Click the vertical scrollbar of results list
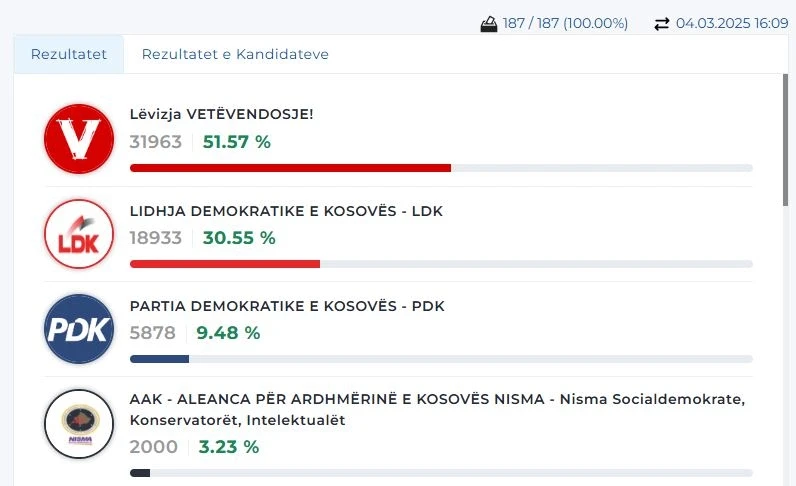The height and width of the screenshot is (486, 796). pos(785,140)
